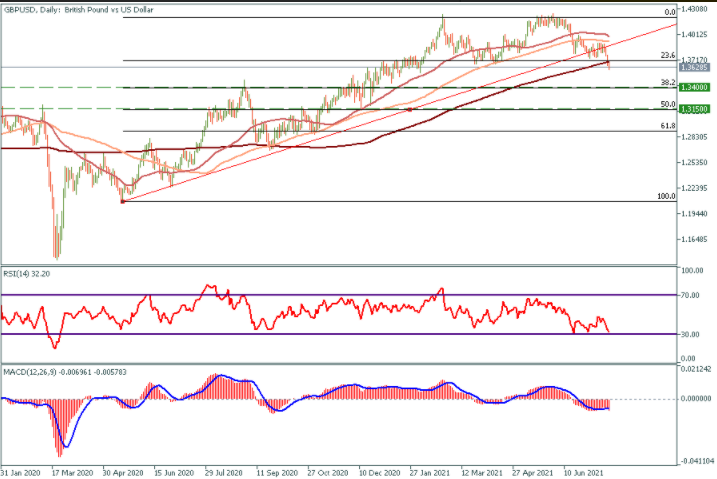The image size is (717, 479).
Task: Click the 31 Jan 2020 date label
Action: click(x=21, y=473)
